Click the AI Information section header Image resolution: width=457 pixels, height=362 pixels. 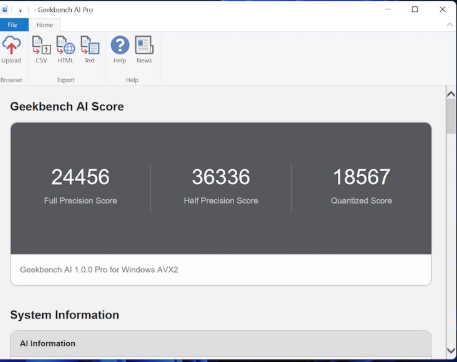tap(221, 344)
